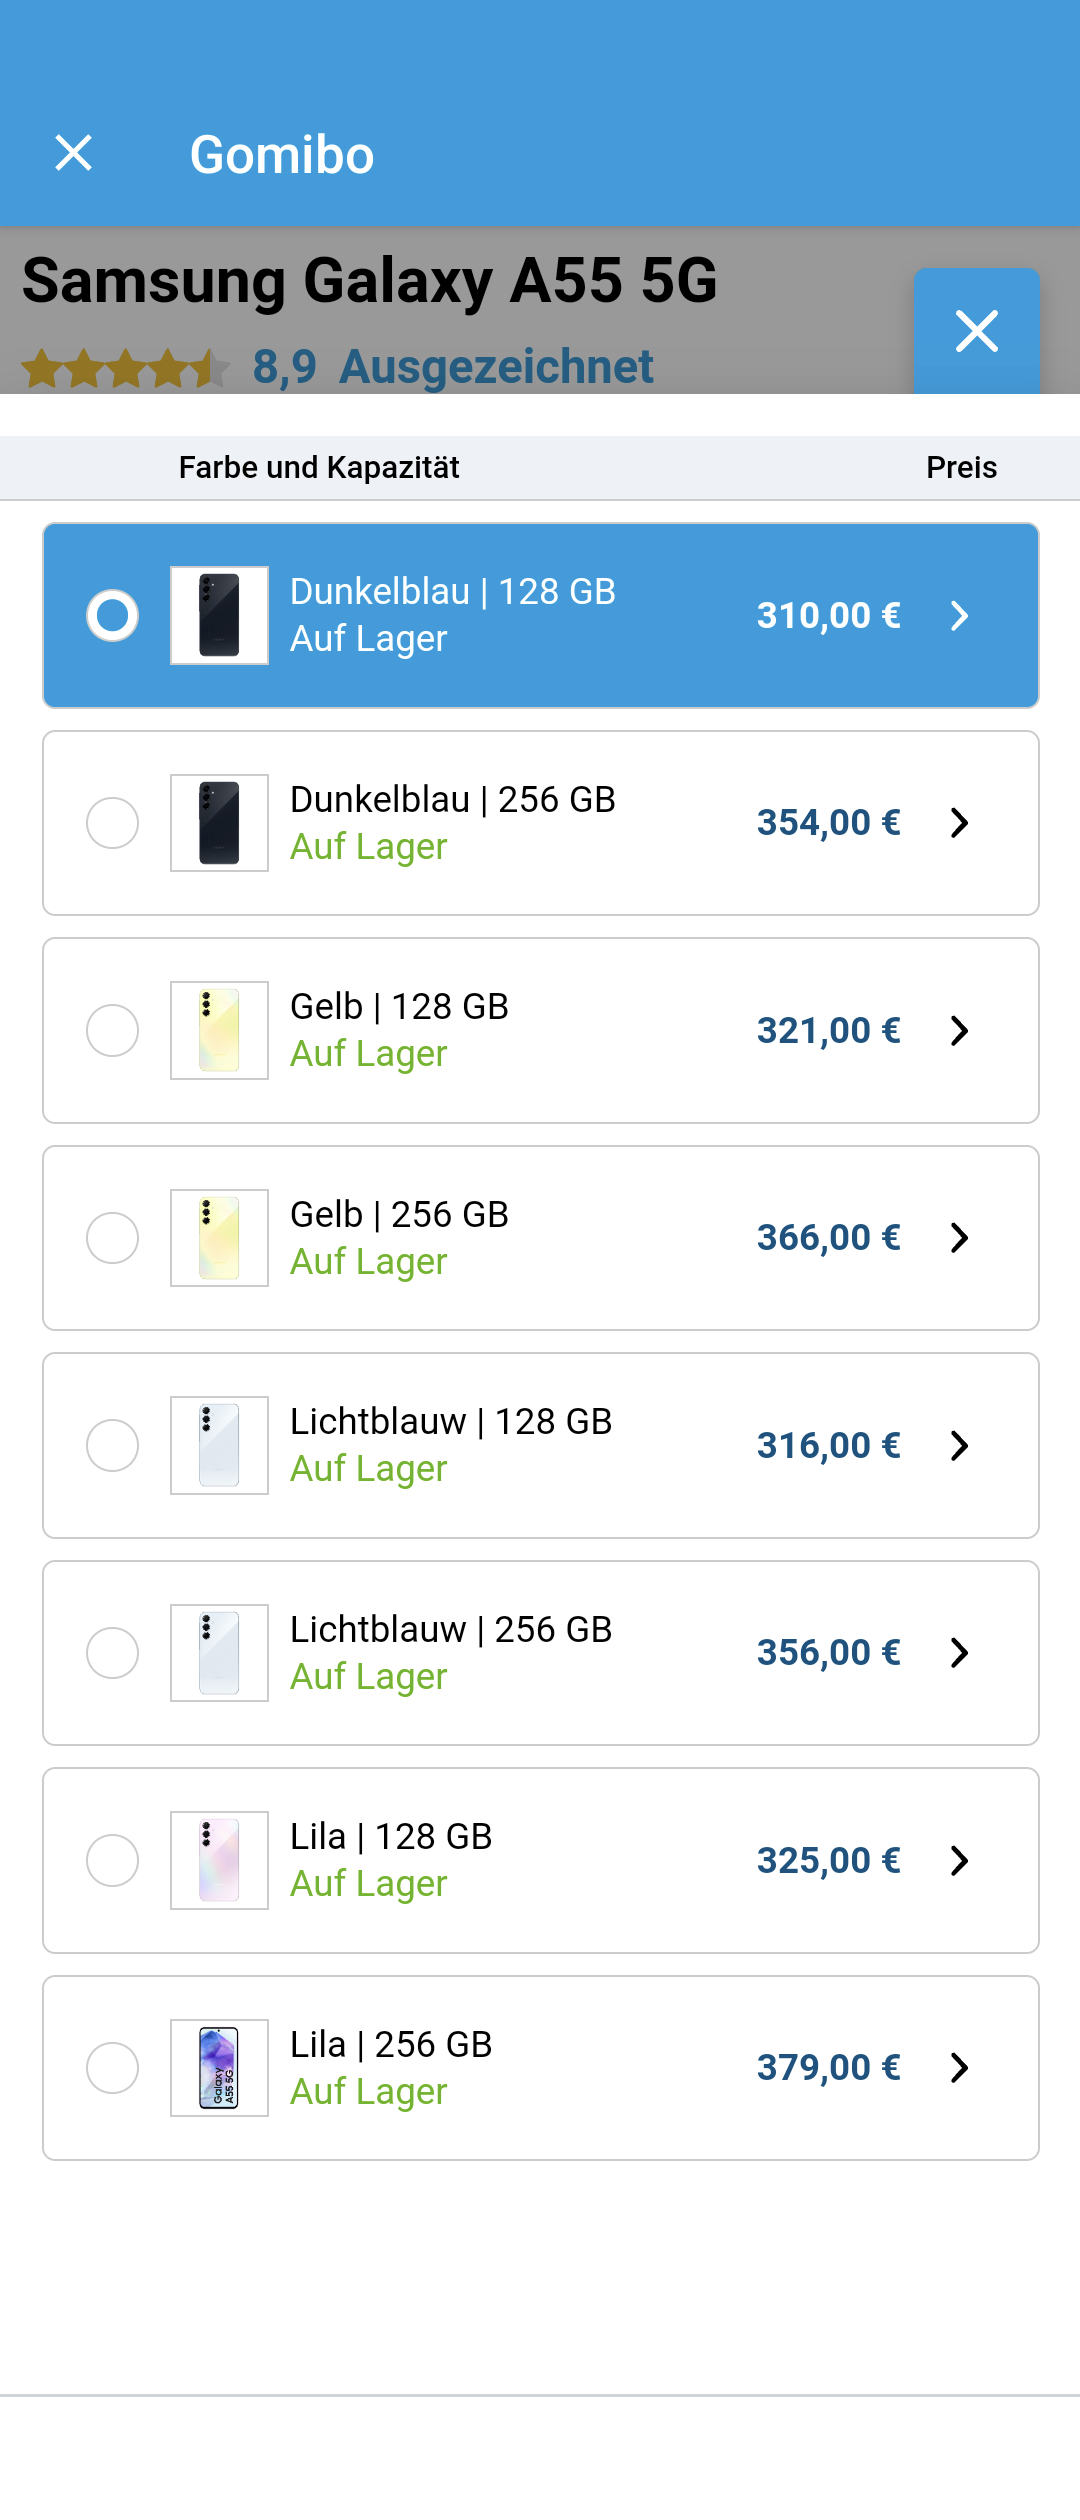Open the chevron next to 321,00 €

coord(959,1031)
